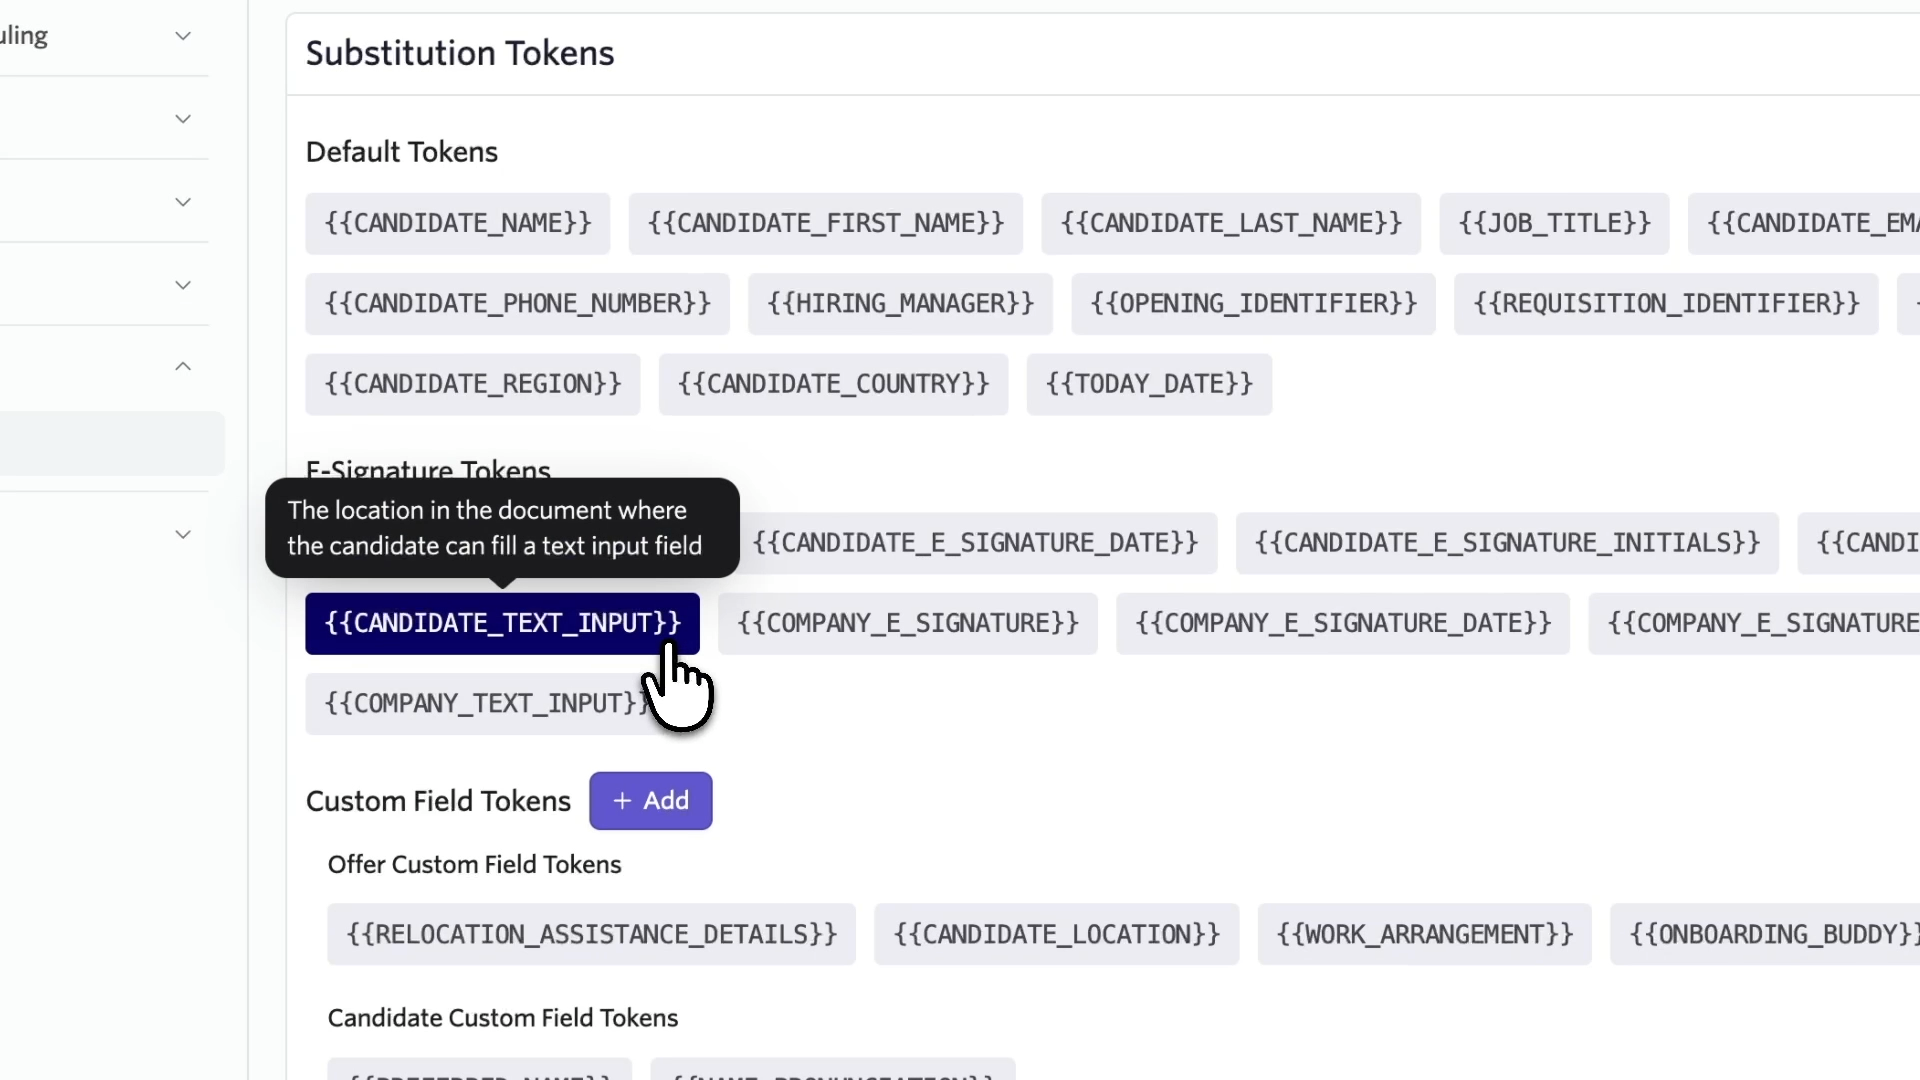Click the Add custom field token button
1920x1080 pixels.
tap(650, 801)
